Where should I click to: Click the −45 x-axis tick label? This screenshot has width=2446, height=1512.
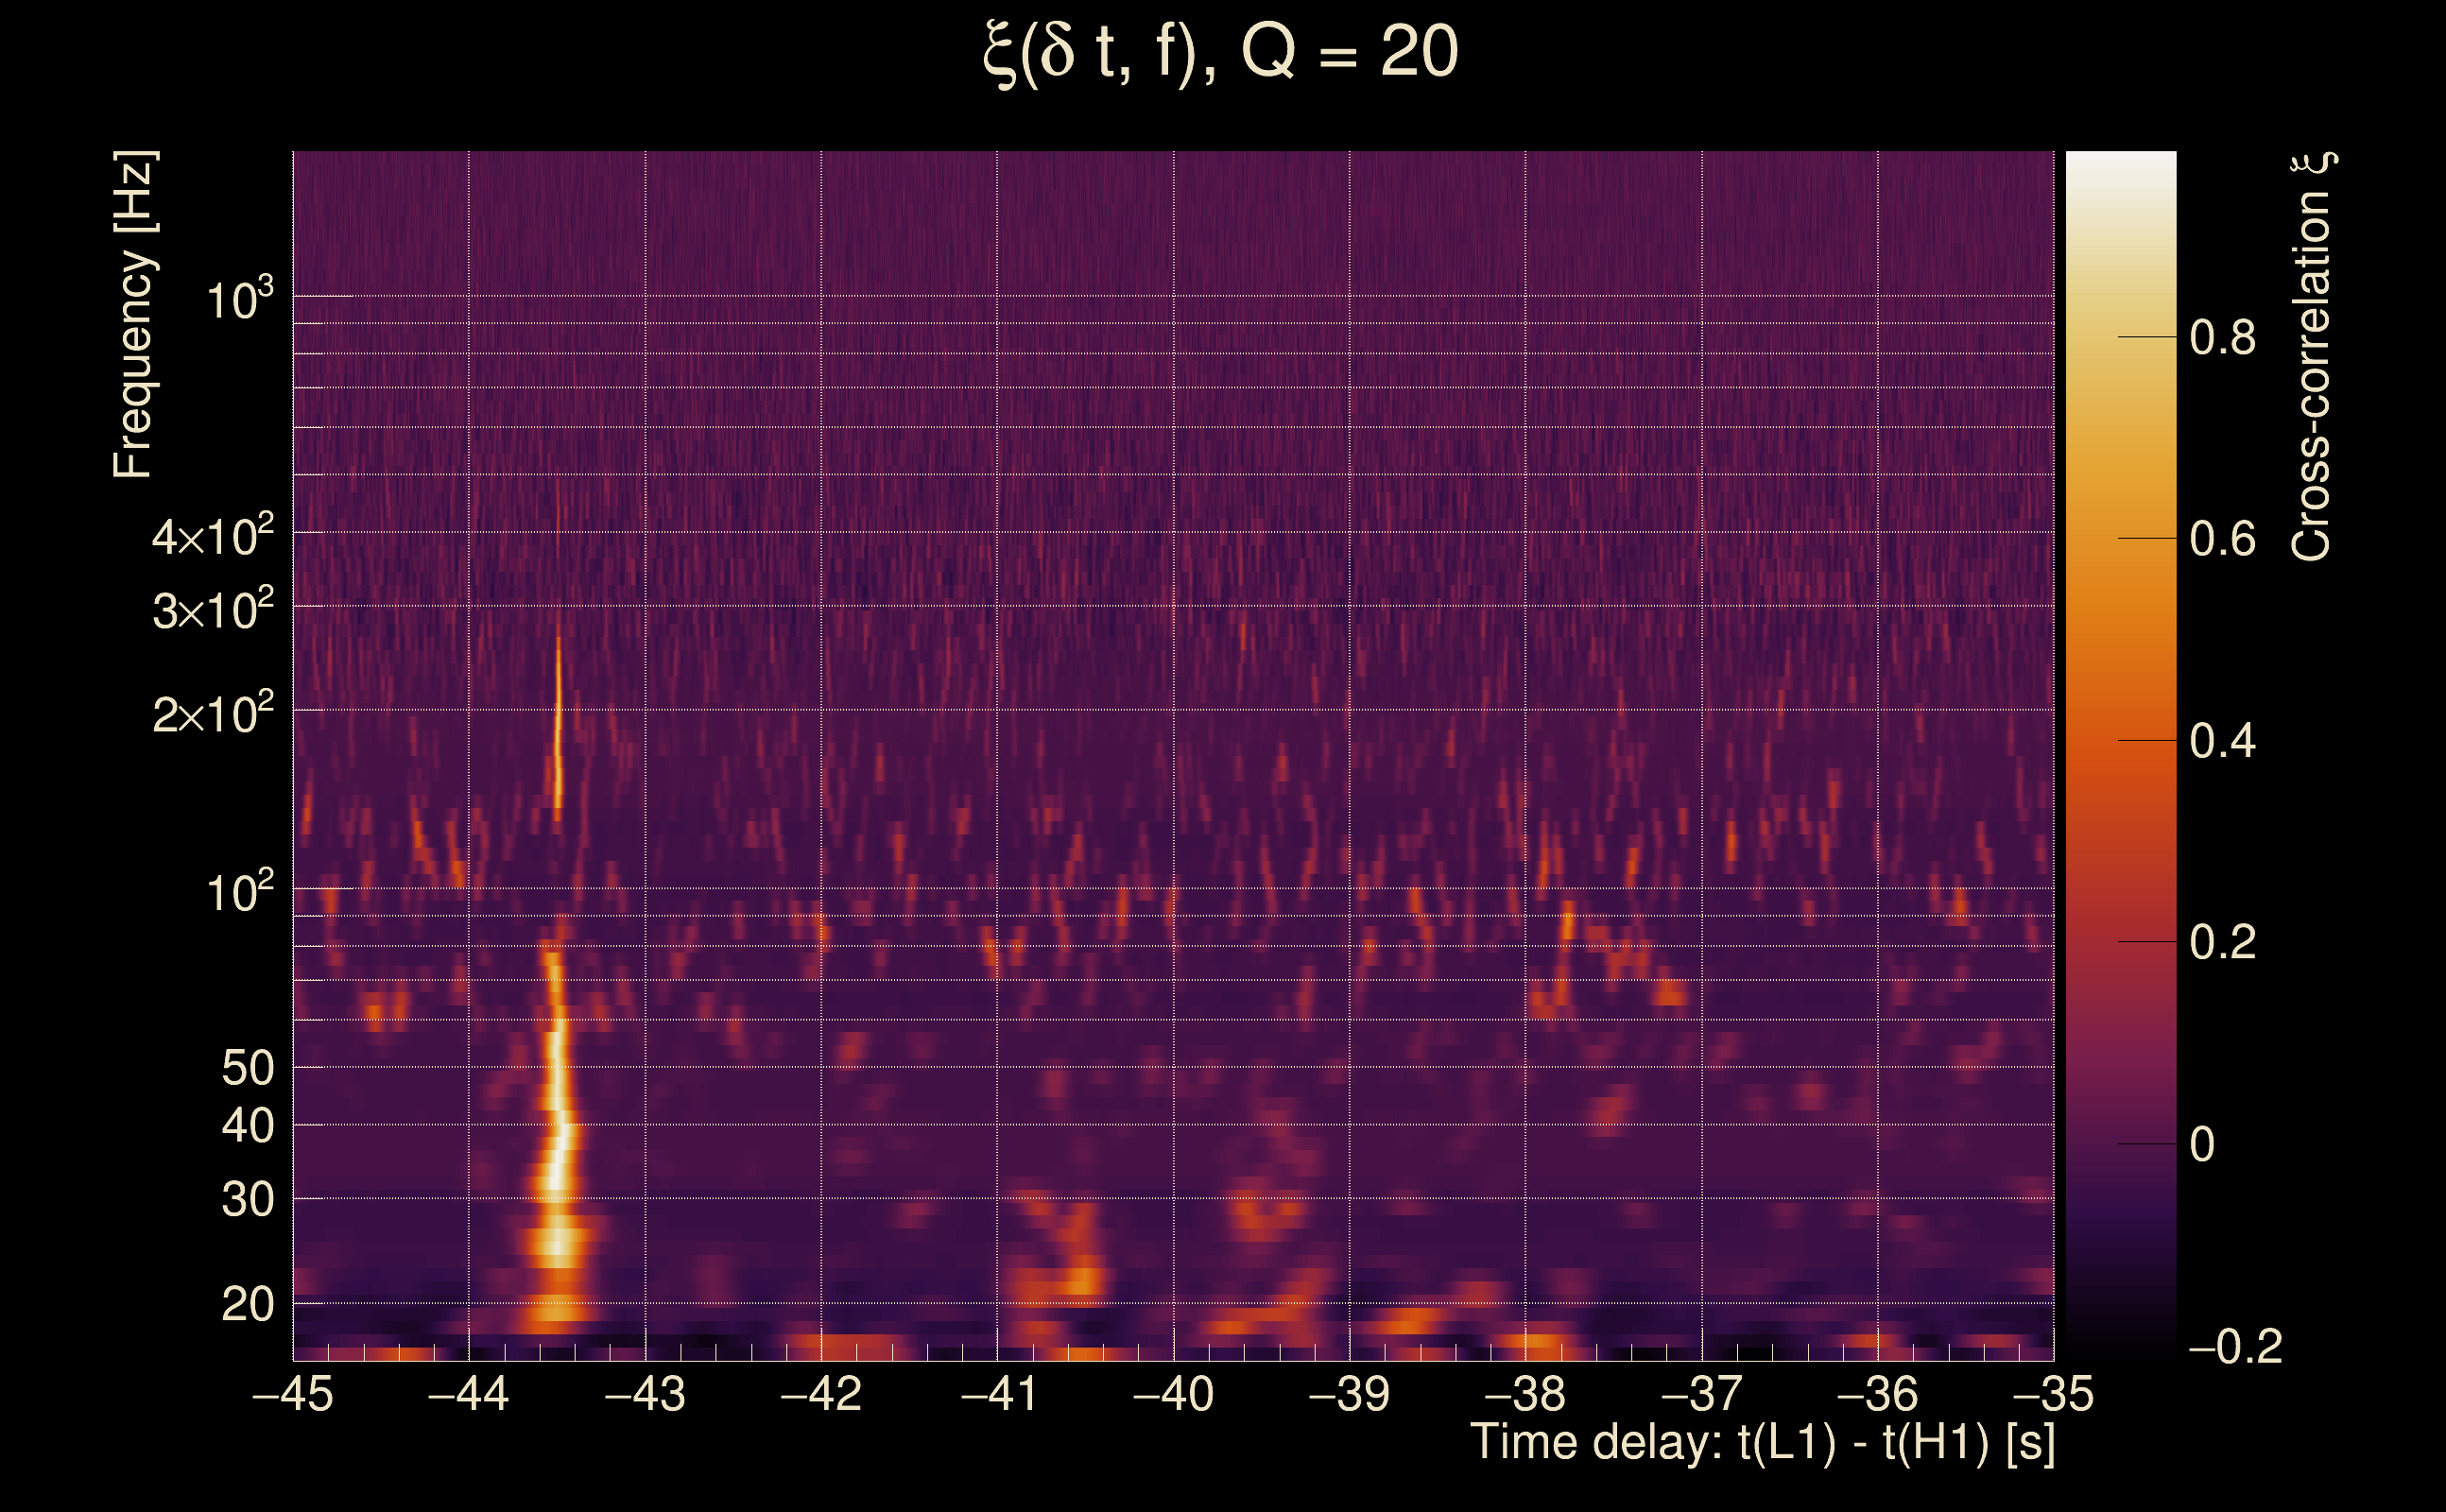(x=292, y=1394)
